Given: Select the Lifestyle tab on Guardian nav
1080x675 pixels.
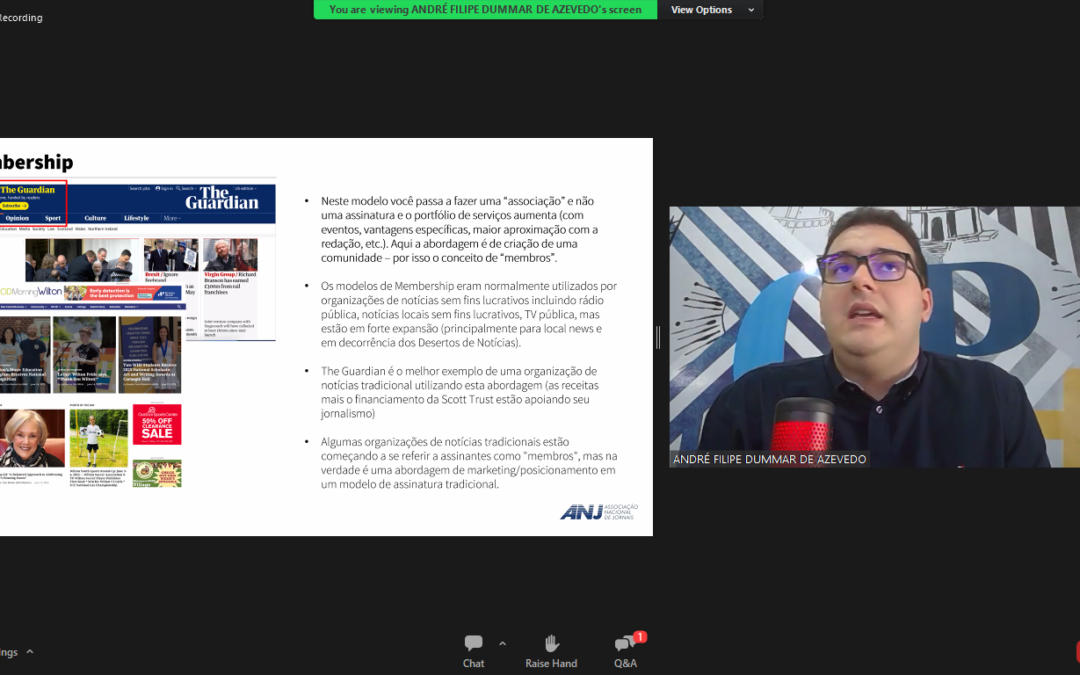Looking at the screenshot, I should click(x=136, y=218).
